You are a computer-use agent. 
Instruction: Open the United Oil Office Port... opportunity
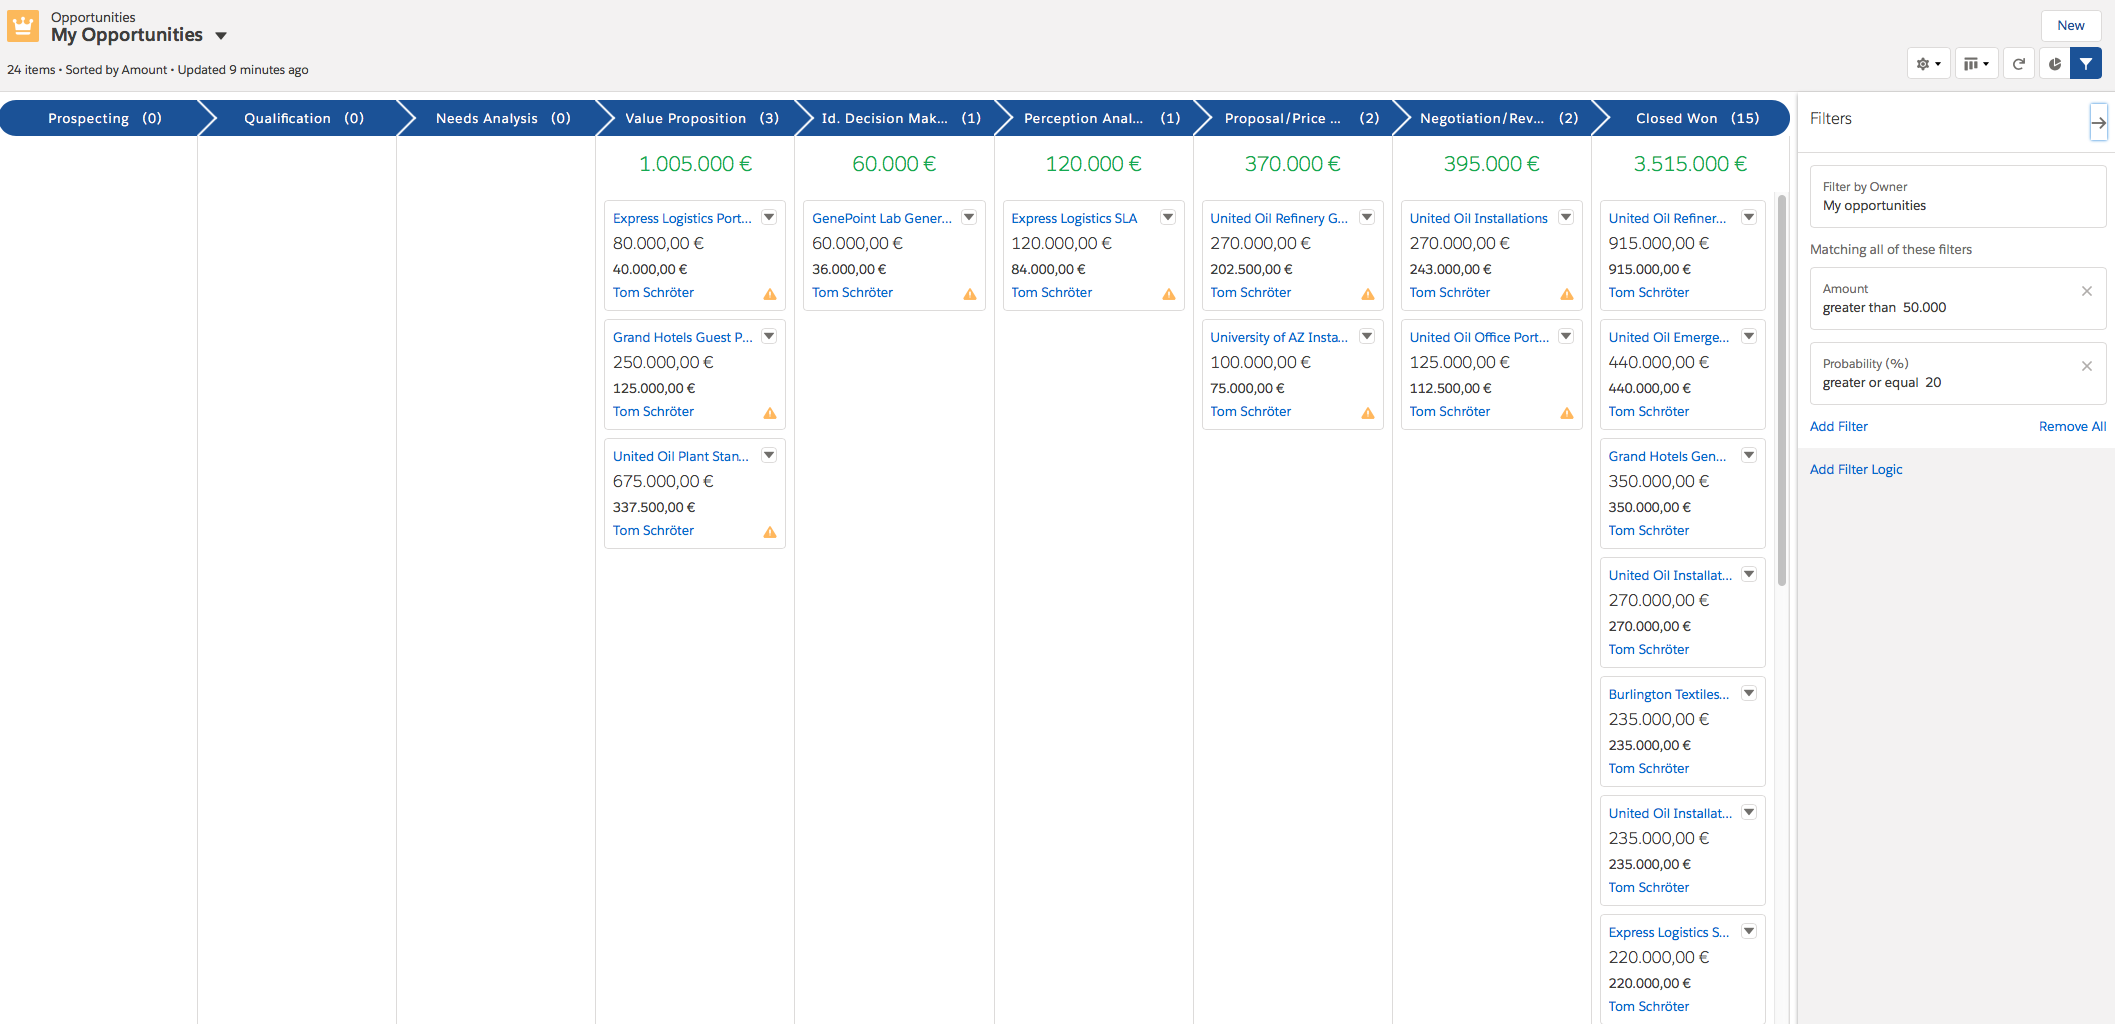(x=1479, y=338)
